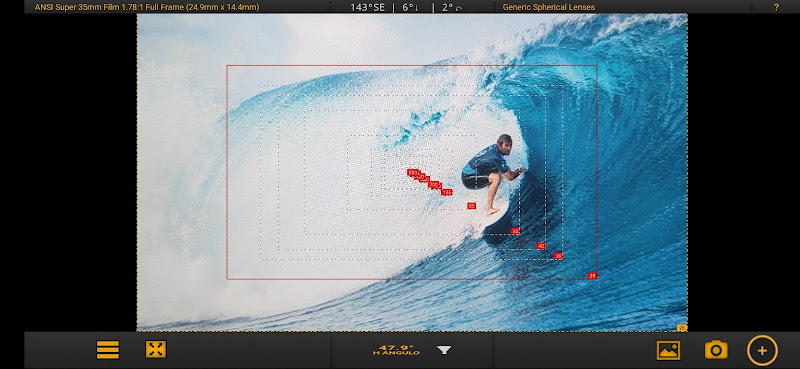Change the ANSI Super 35mm Film format

147,7
